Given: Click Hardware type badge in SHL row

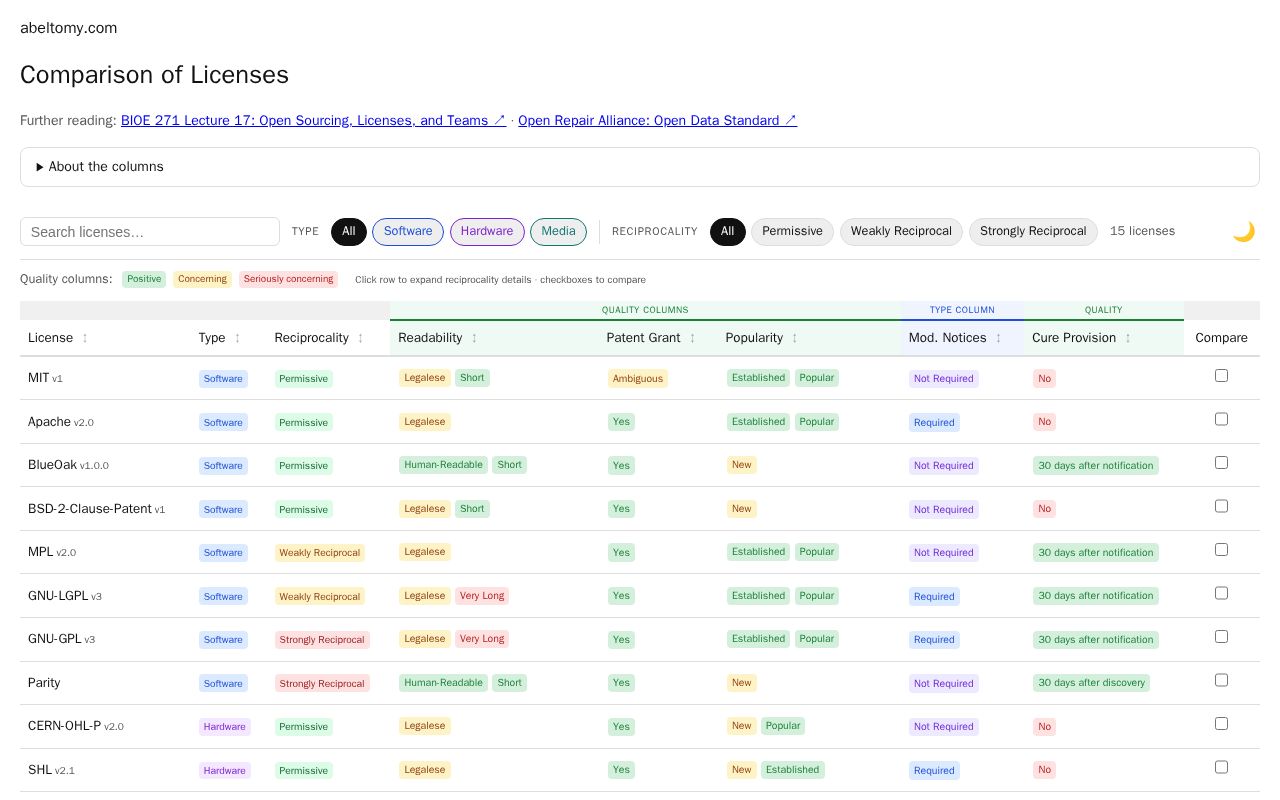Looking at the screenshot, I should [x=225, y=770].
